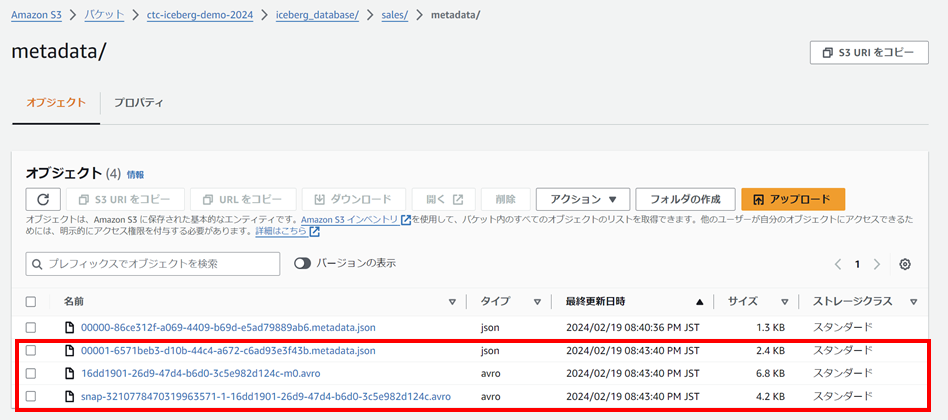
Task: Click size value 2.4 KB
Action: tap(771, 351)
